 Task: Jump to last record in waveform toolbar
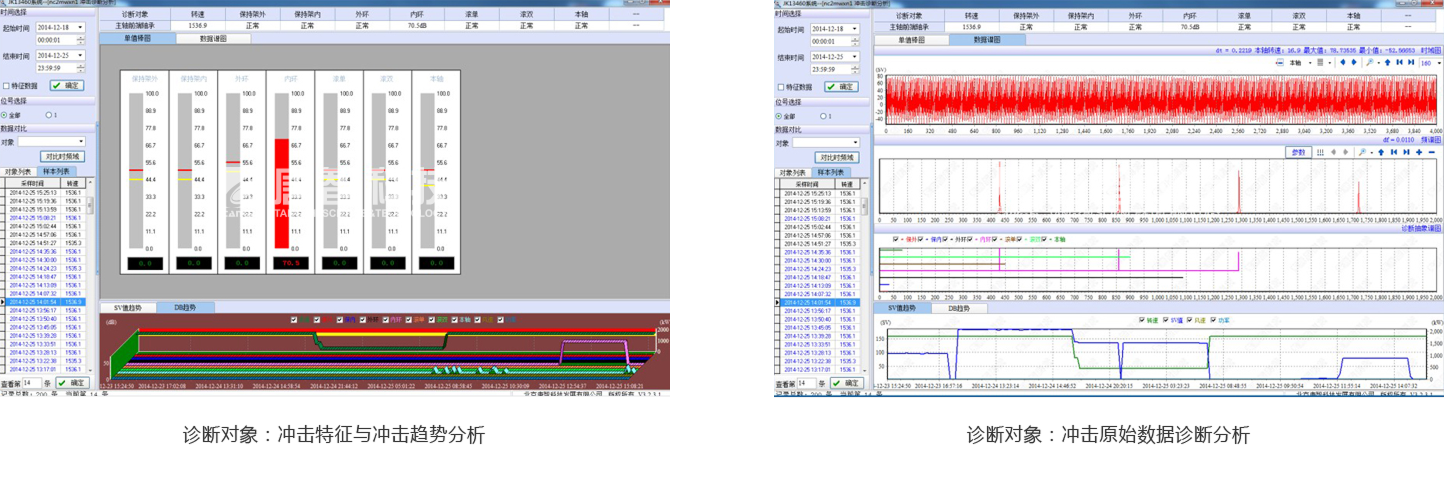[1410, 63]
